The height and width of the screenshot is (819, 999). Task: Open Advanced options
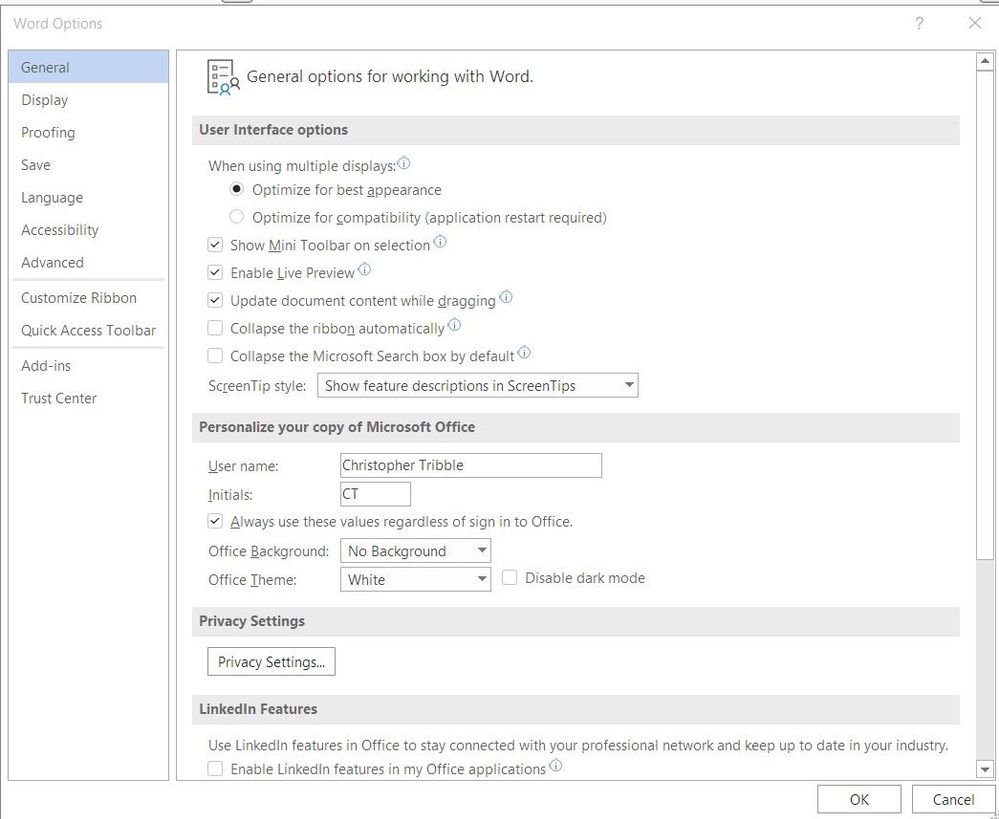[x=89, y=262]
